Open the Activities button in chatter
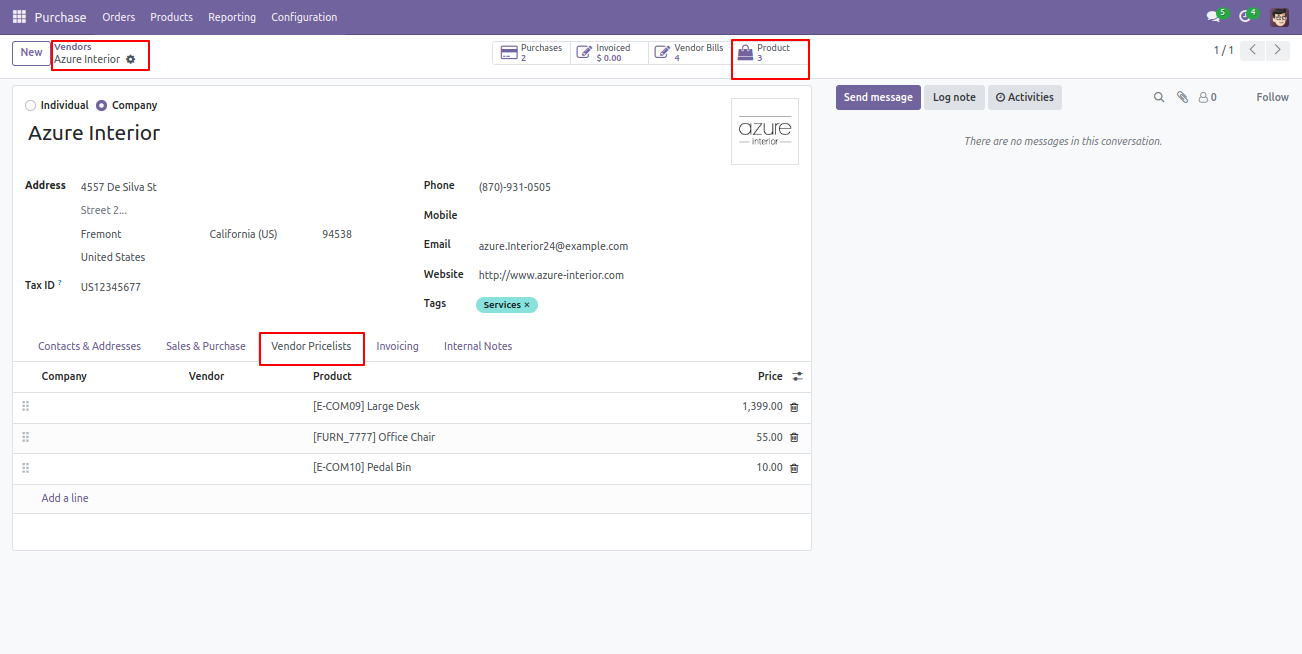 tap(1025, 97)
